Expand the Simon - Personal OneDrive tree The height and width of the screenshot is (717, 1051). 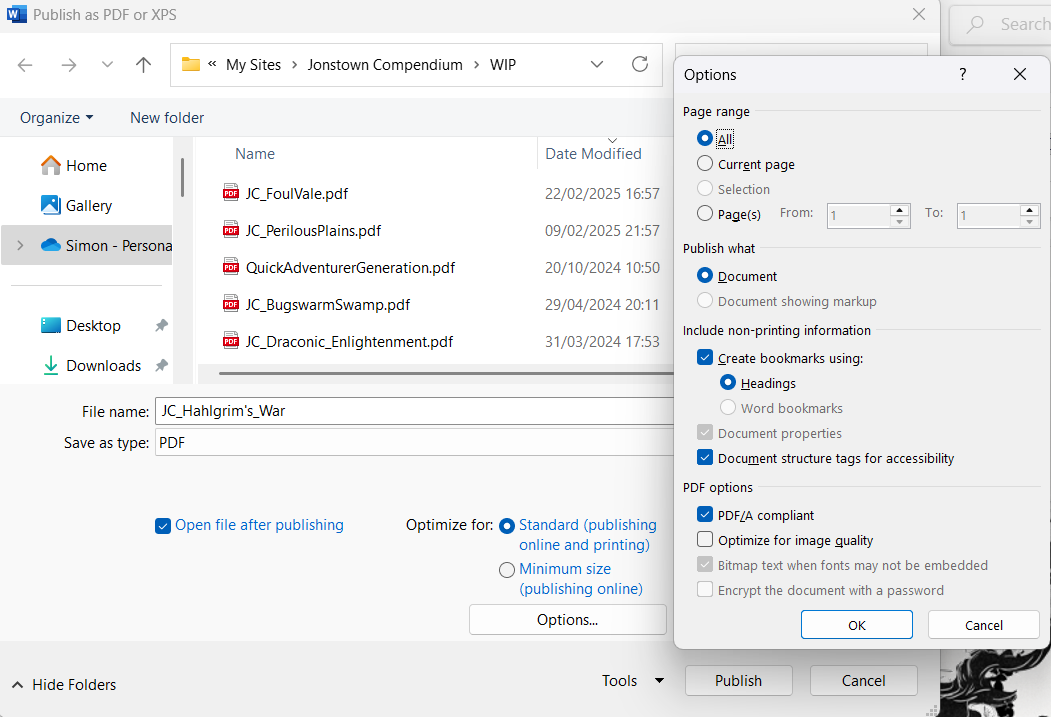tap(20, 246)
